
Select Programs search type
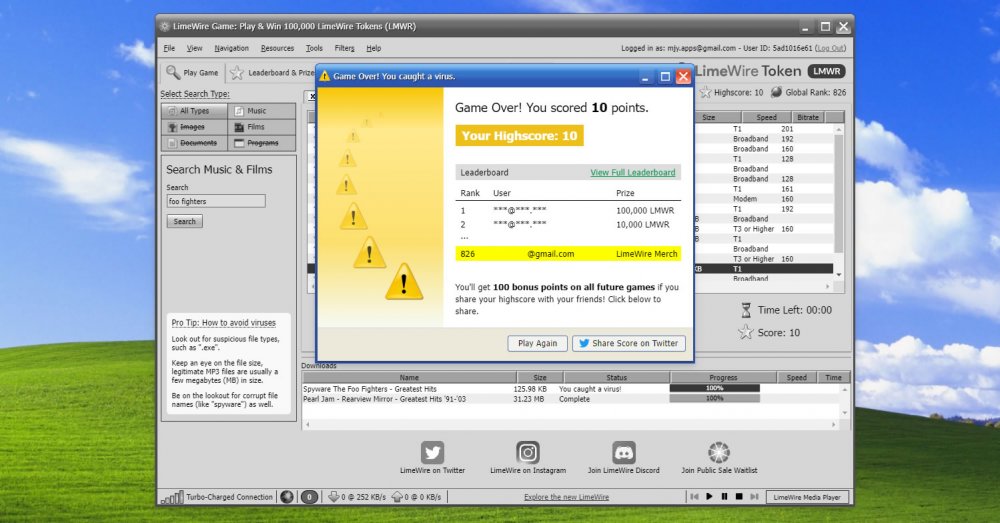[x=262, y=143]
